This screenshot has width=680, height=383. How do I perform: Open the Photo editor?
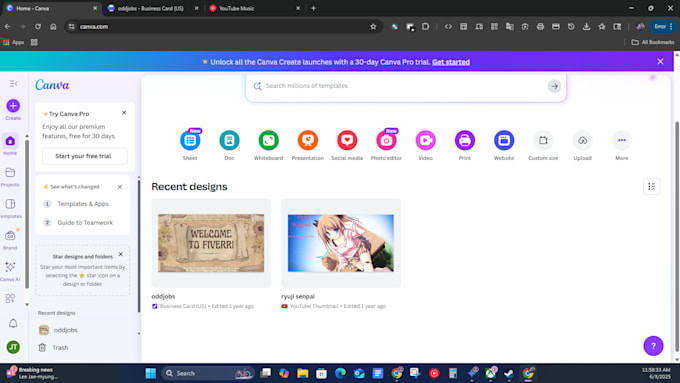point(386,141)
